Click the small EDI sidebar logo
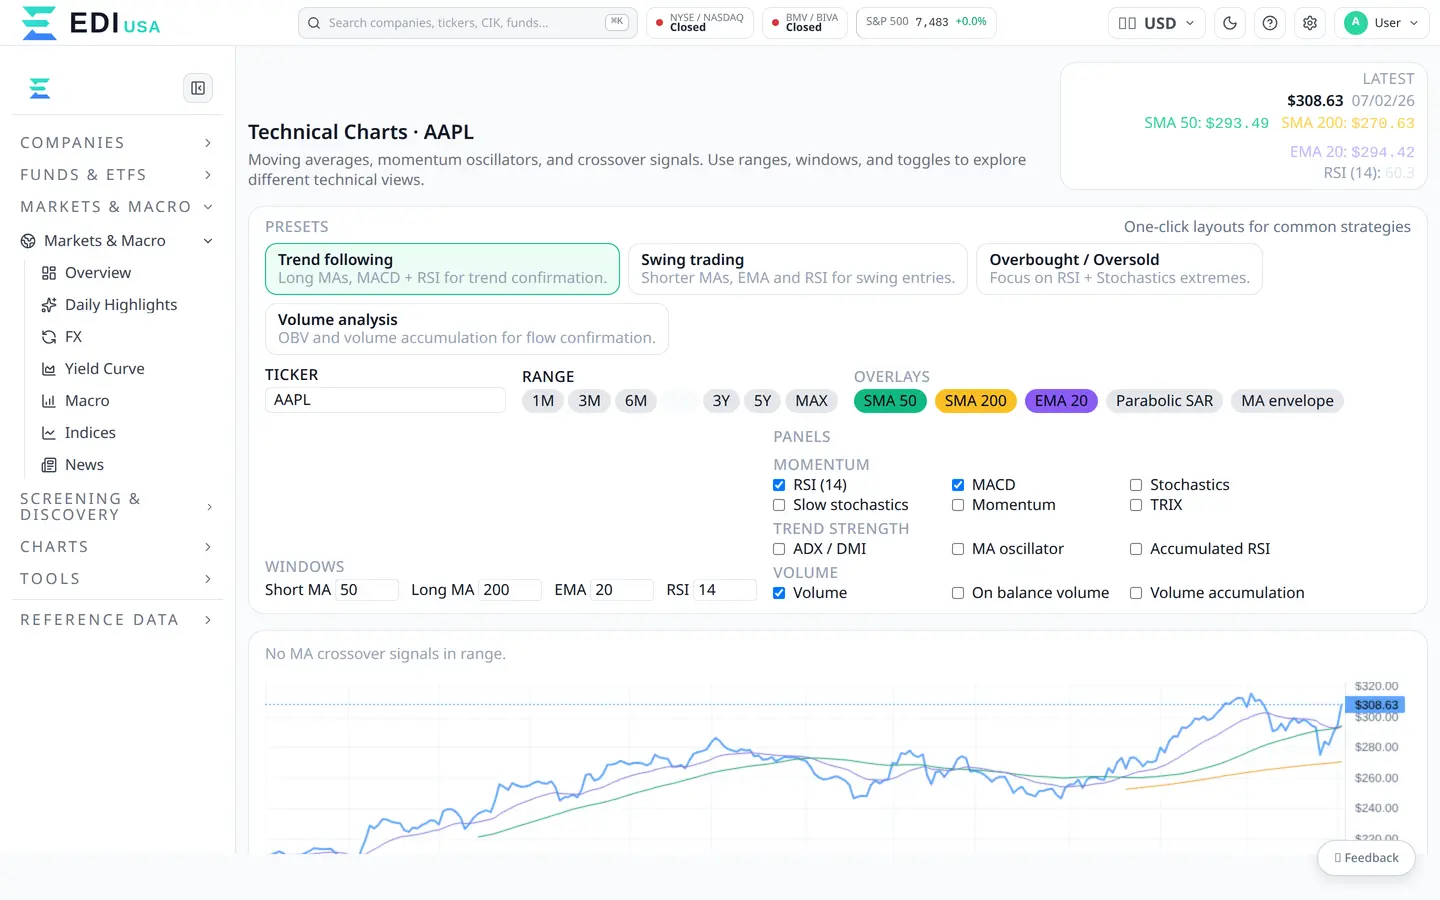 [x=40, y=88]
